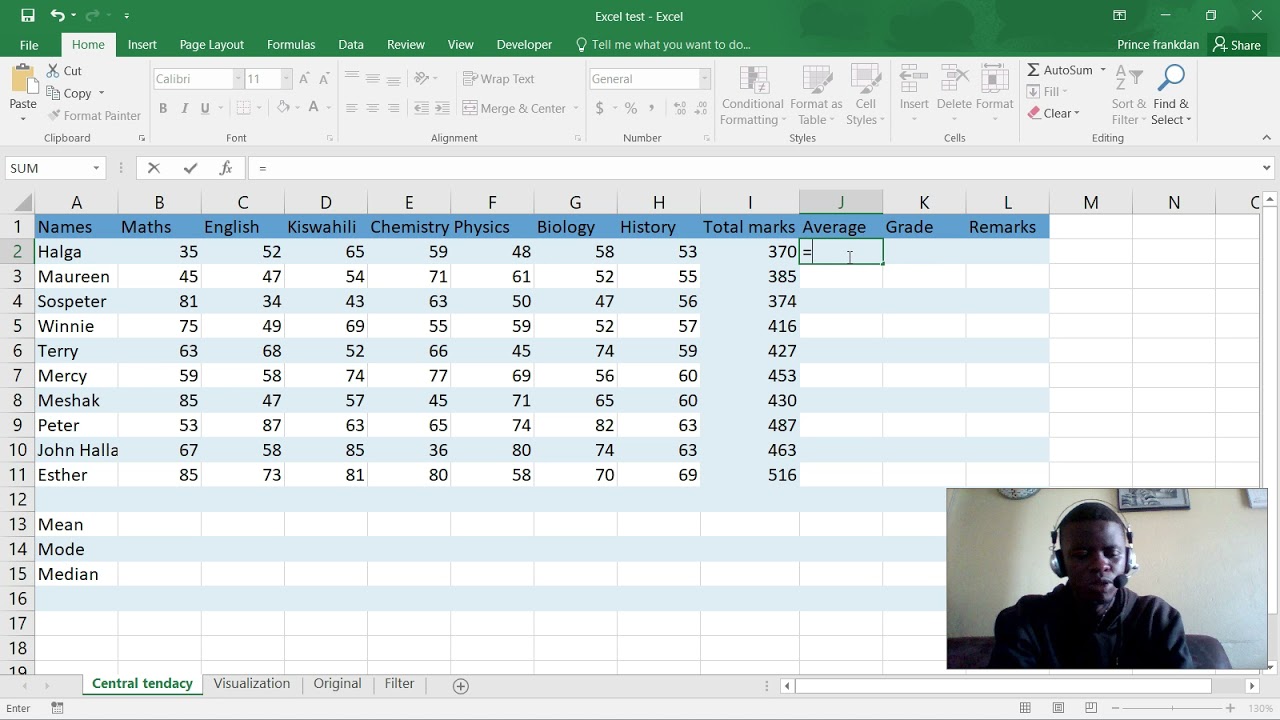Switch to Visualization sheet tab
Screen dimensions: 1280x720
(252, 684)
